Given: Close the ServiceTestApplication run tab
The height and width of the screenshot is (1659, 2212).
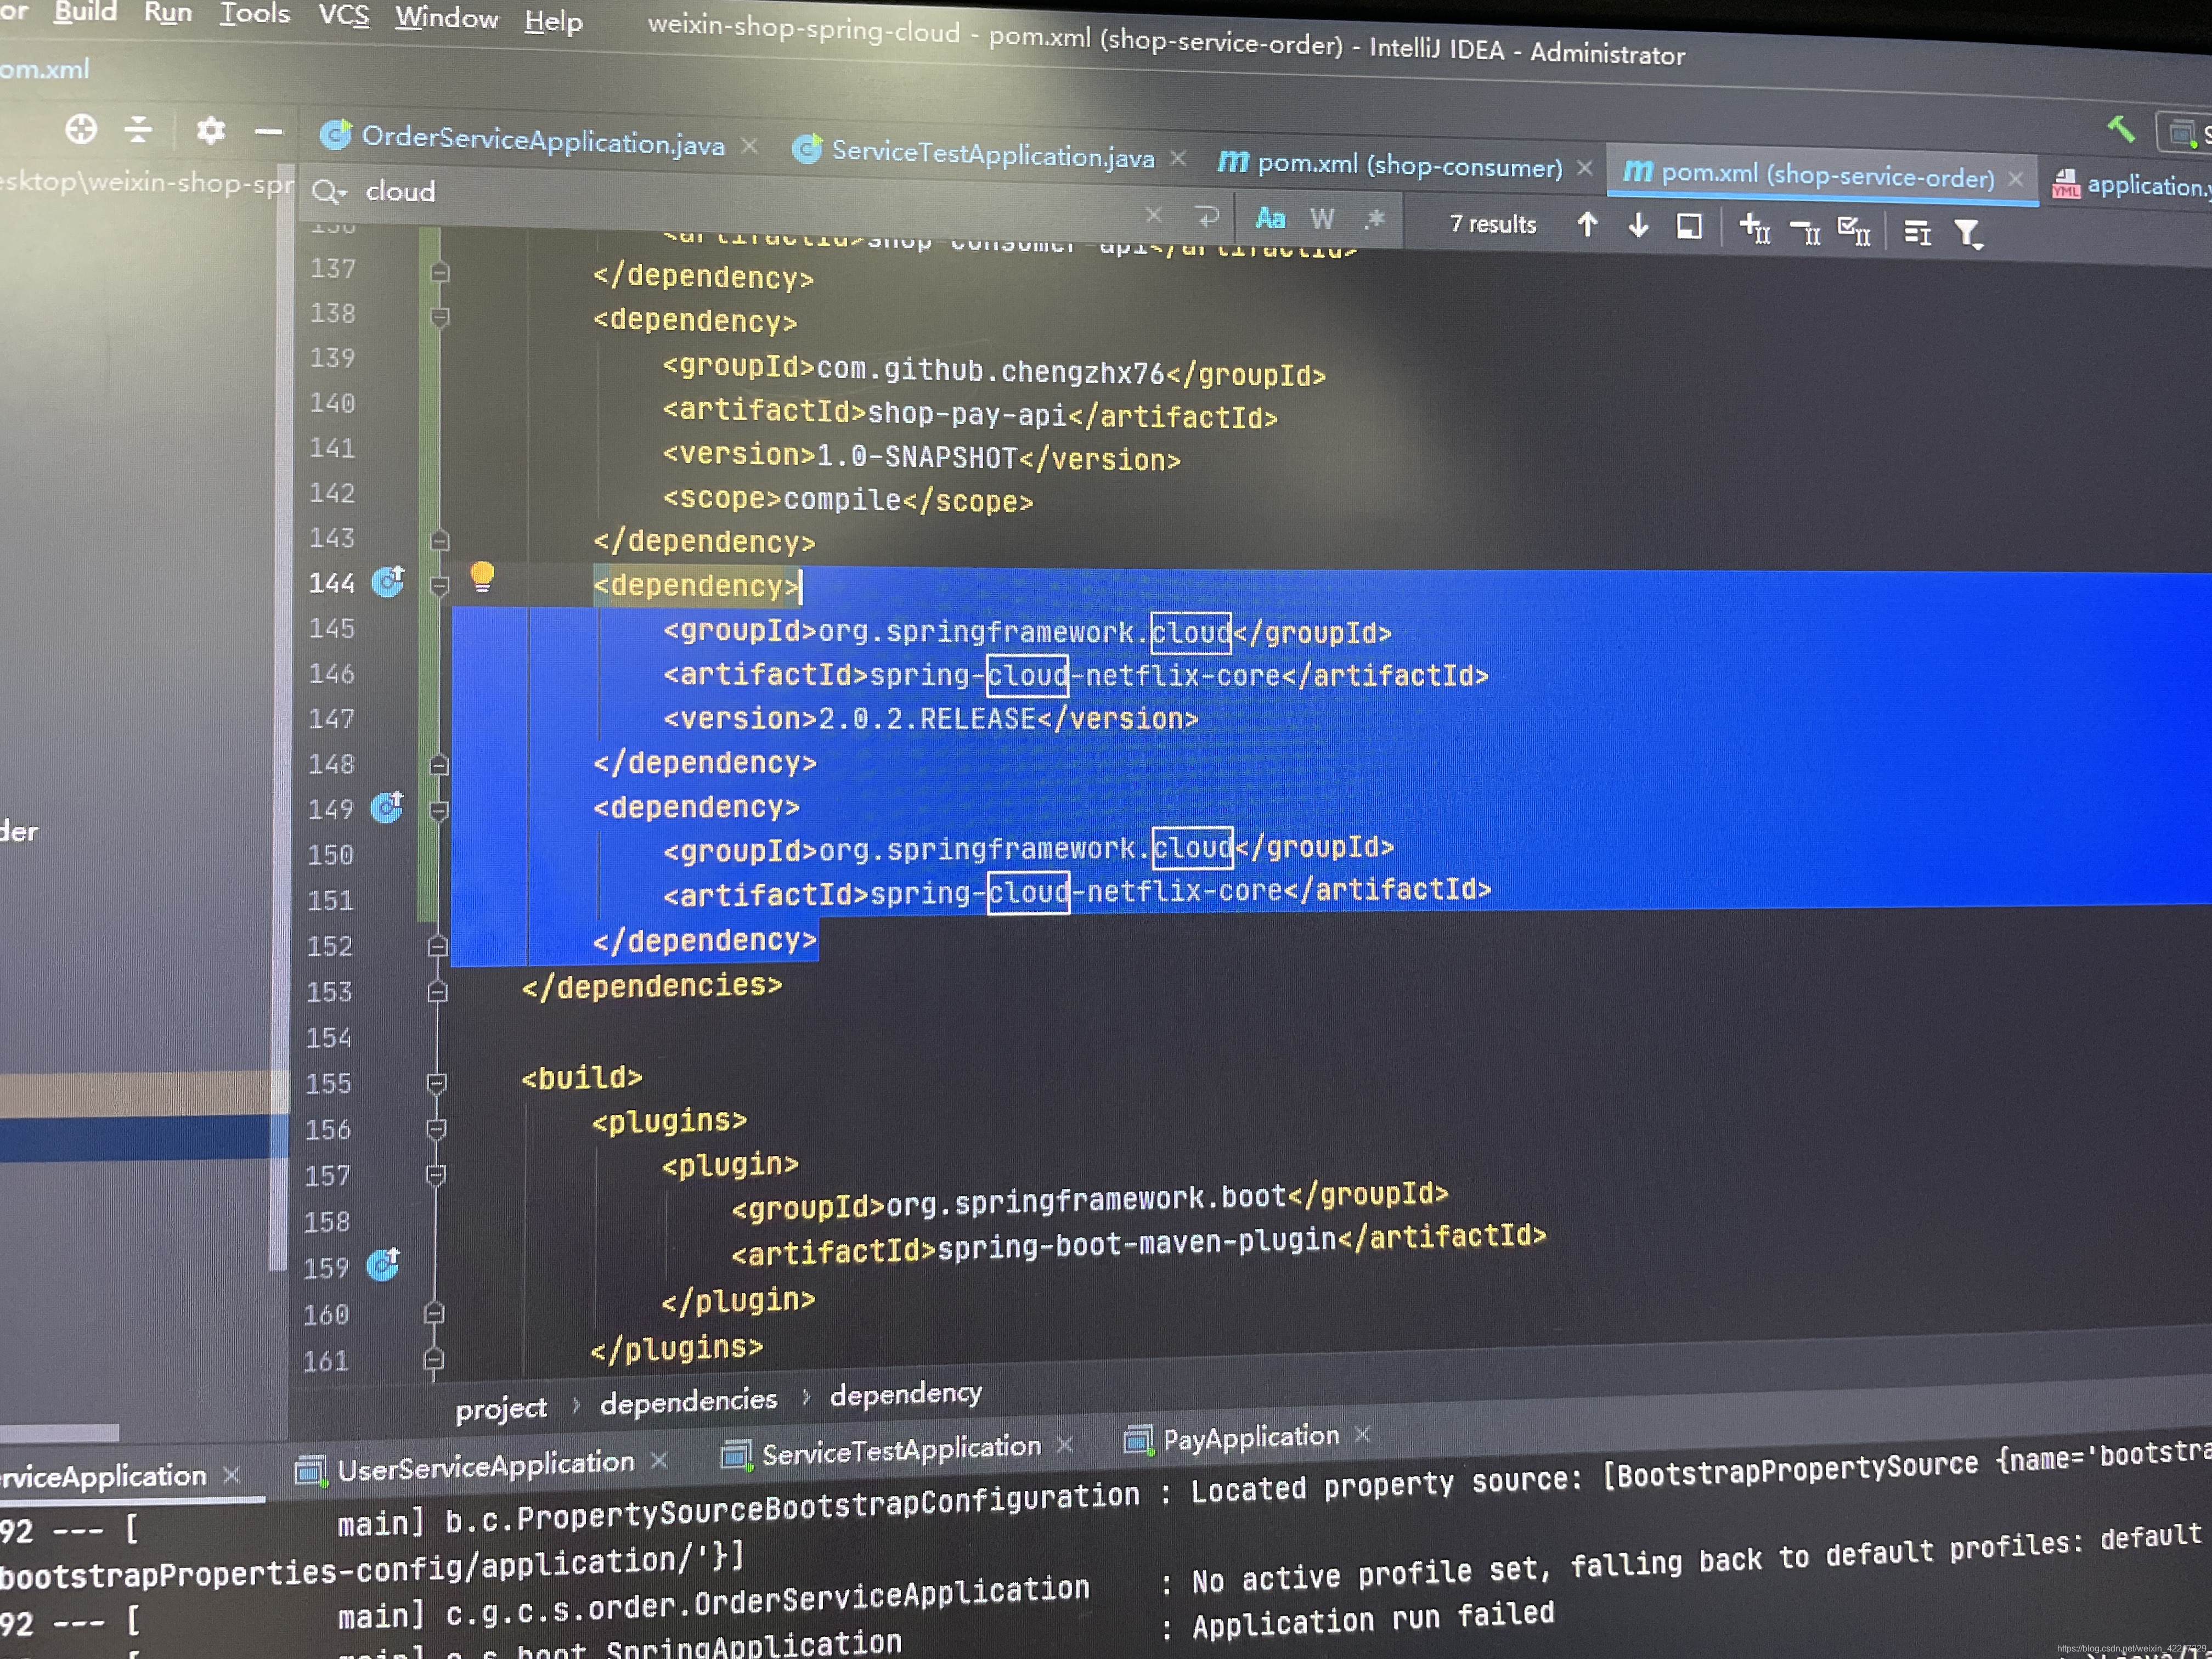Looking at the screenshot, I should (1065, 1444).
